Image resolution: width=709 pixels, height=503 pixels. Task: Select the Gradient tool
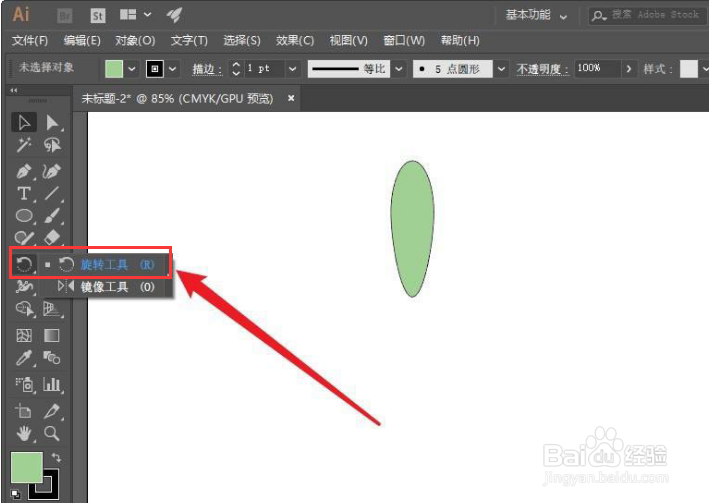point(52,335)
